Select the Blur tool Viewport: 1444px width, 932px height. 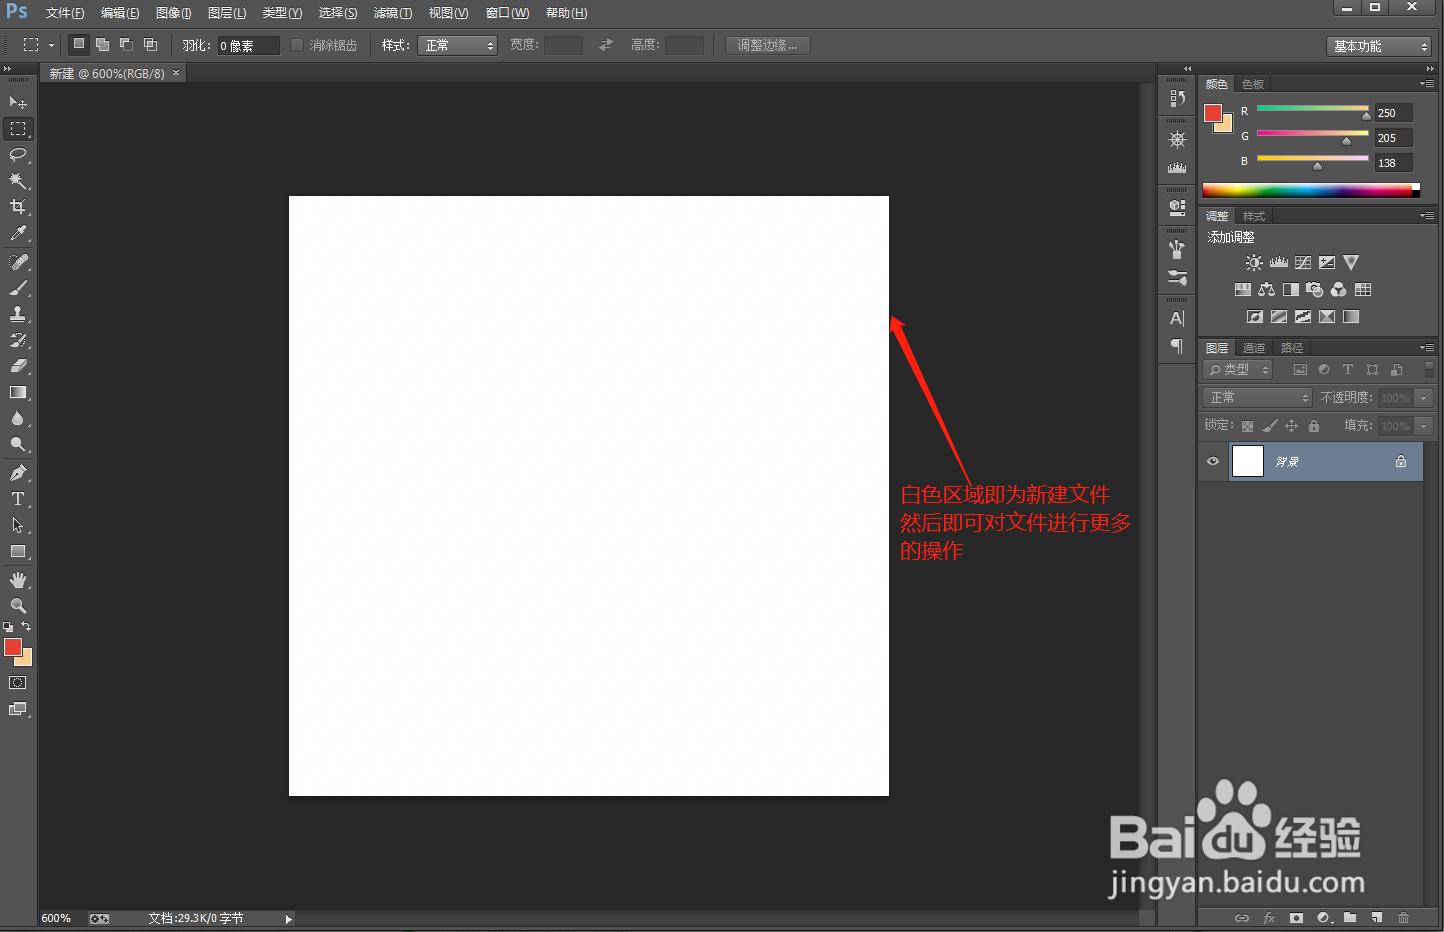(18, 418)
